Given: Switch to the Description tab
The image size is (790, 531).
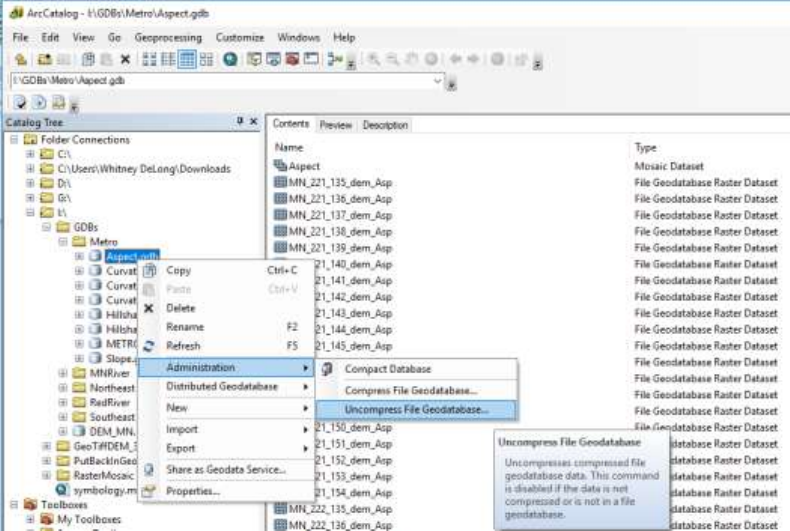Looking at the screenshot, I should pyautogui.click(x=385, y=125).
